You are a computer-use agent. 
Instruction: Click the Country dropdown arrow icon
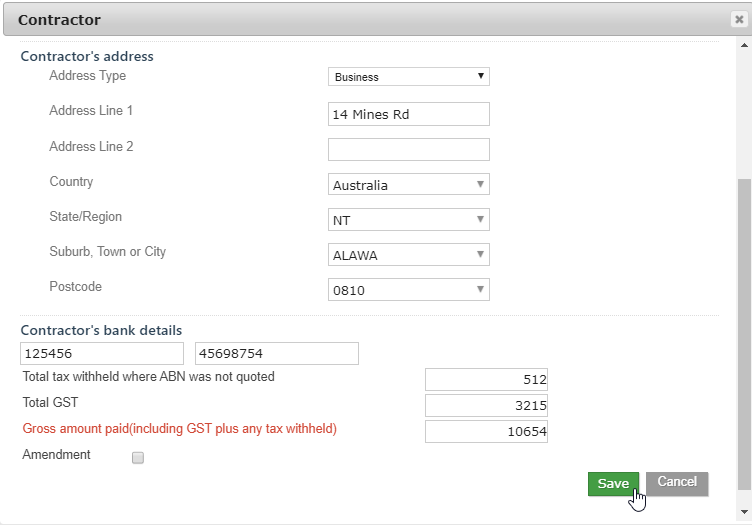tap(480, 185)
